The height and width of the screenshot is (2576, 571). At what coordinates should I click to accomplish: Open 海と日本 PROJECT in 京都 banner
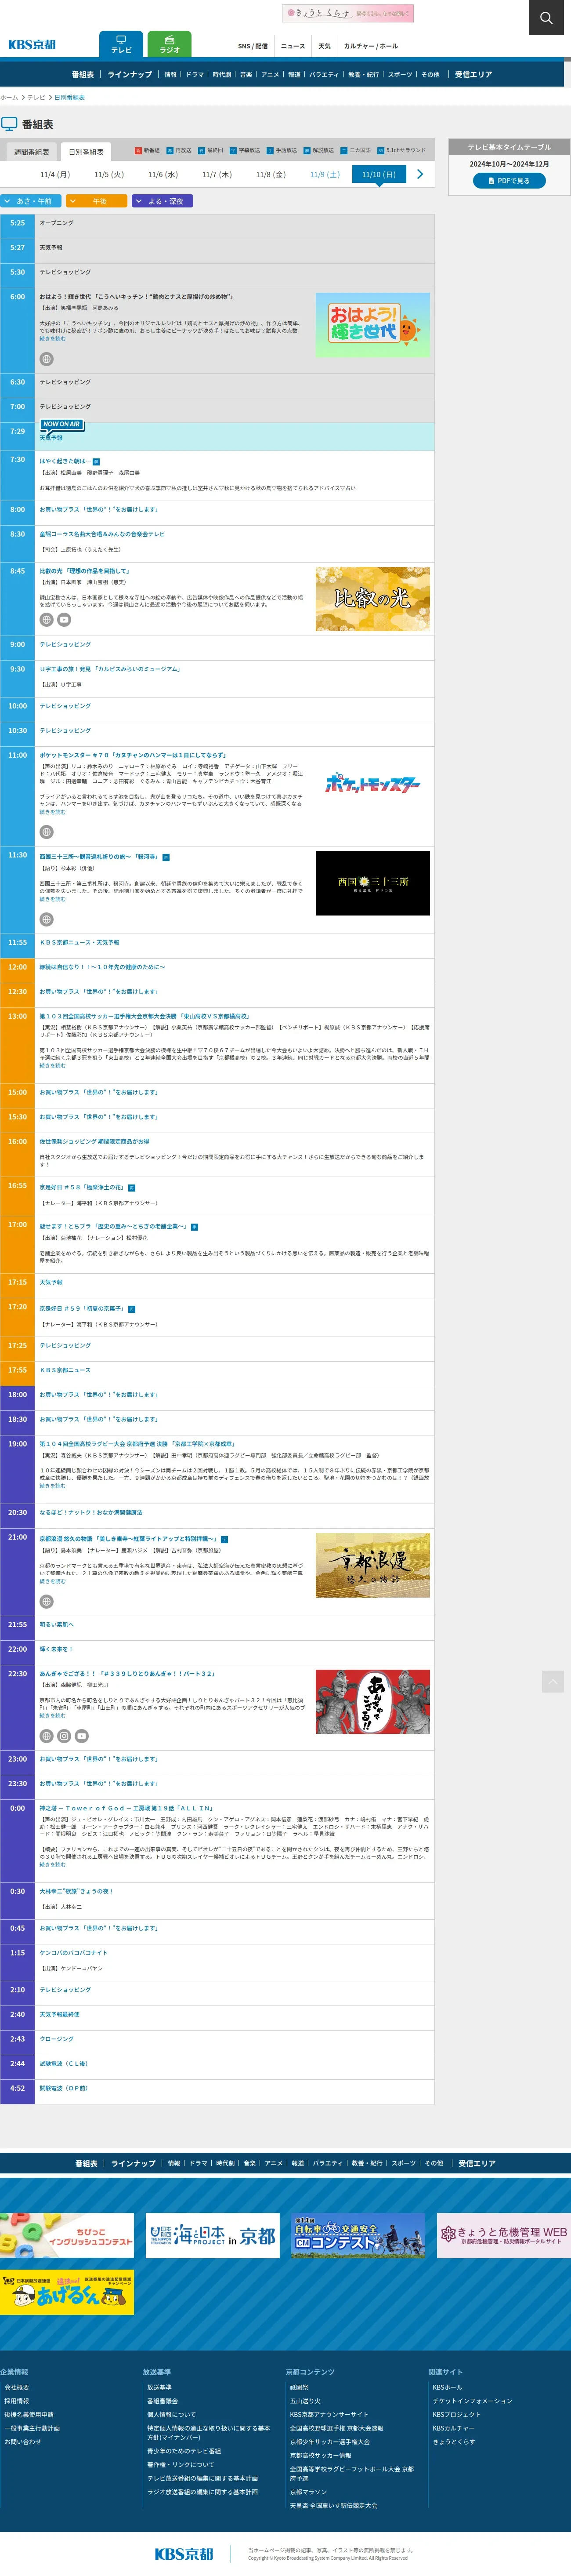pos(212,2234)
